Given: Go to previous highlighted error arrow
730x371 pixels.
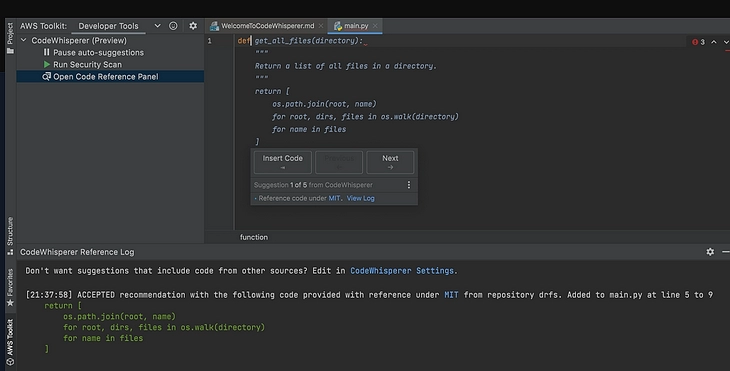Looking at the screenshot, I should pyautogui.click(x=714, y=42).
